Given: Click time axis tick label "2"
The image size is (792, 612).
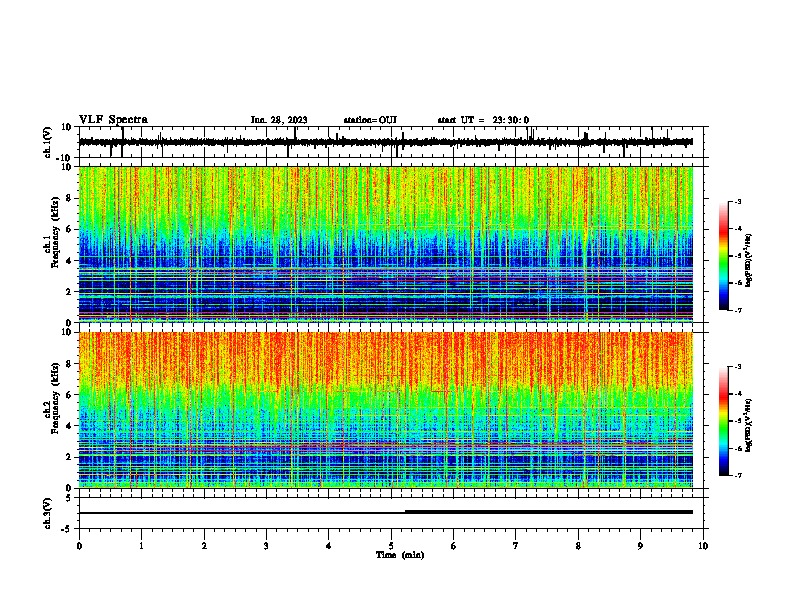Looking at the screenshot, I should pos(204,546).
